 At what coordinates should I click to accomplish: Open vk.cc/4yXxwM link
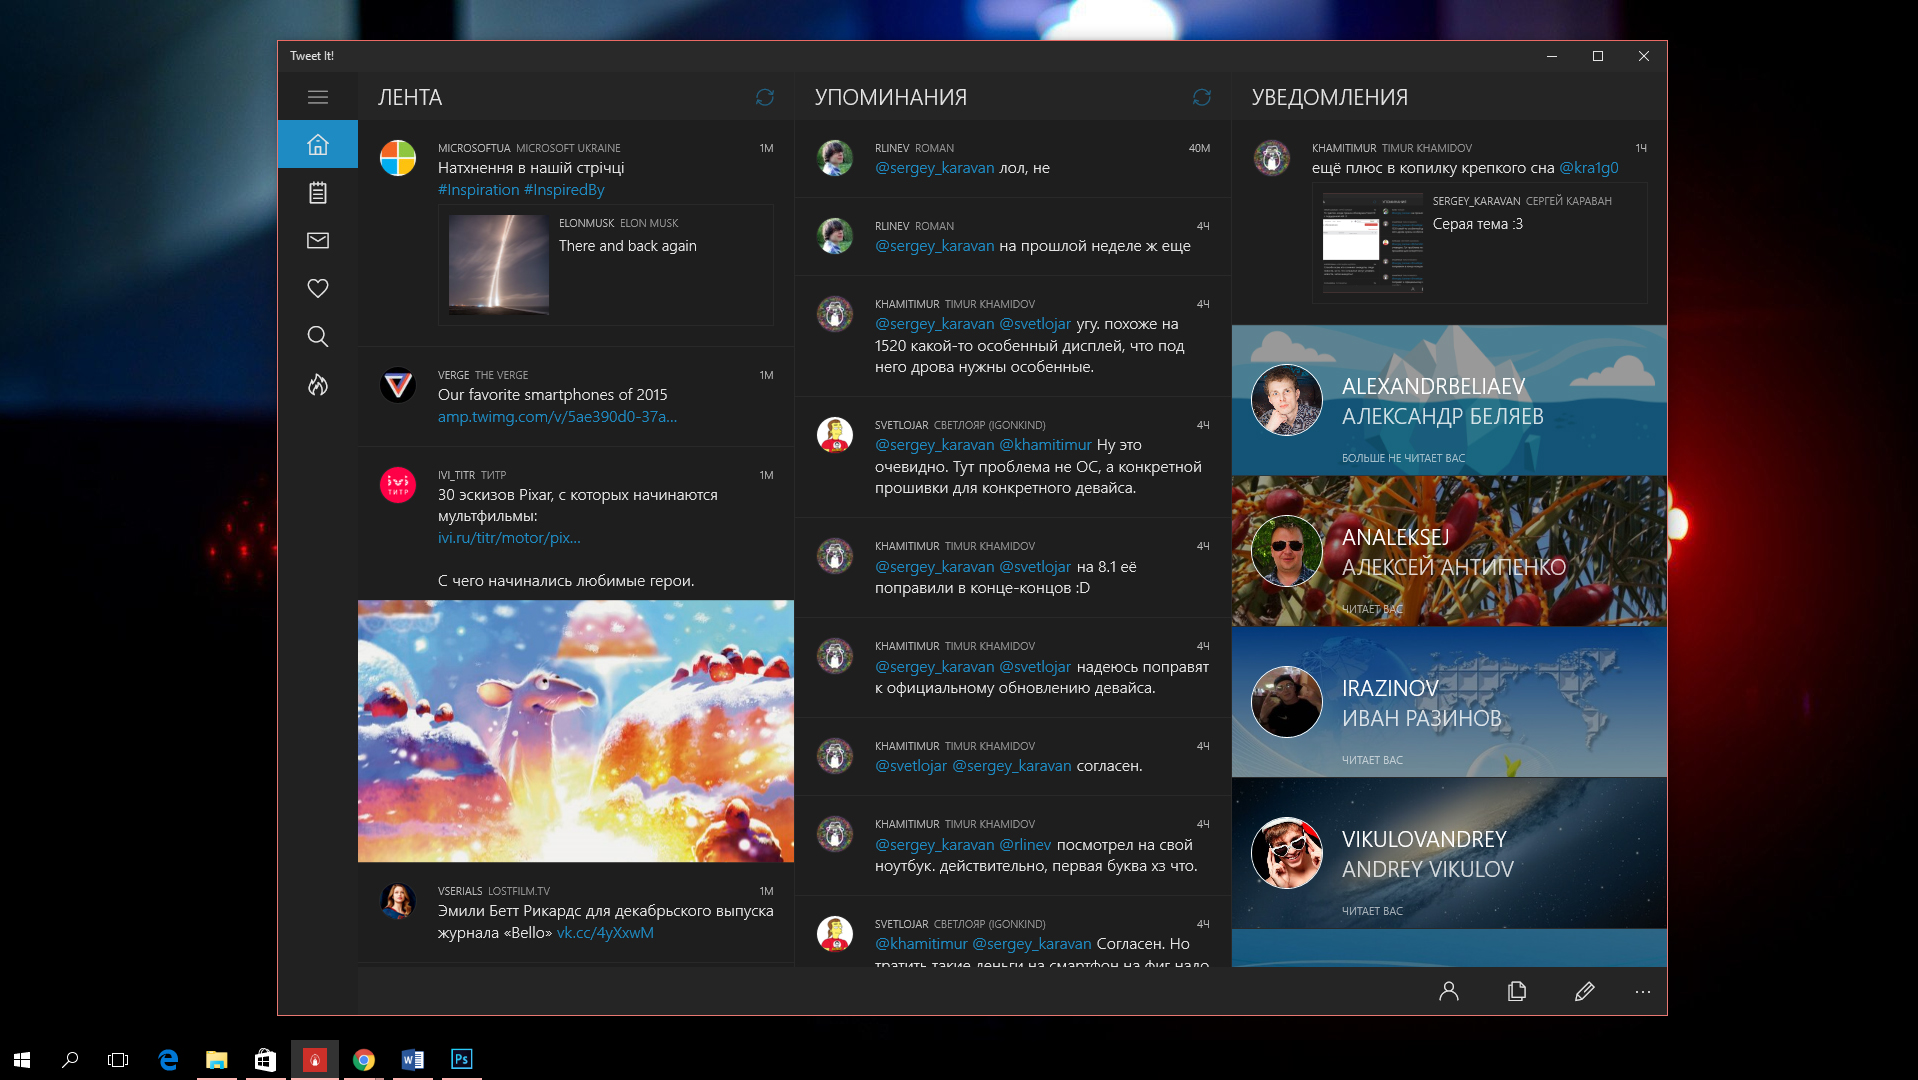pyautogui.click(x=605, y=933)
